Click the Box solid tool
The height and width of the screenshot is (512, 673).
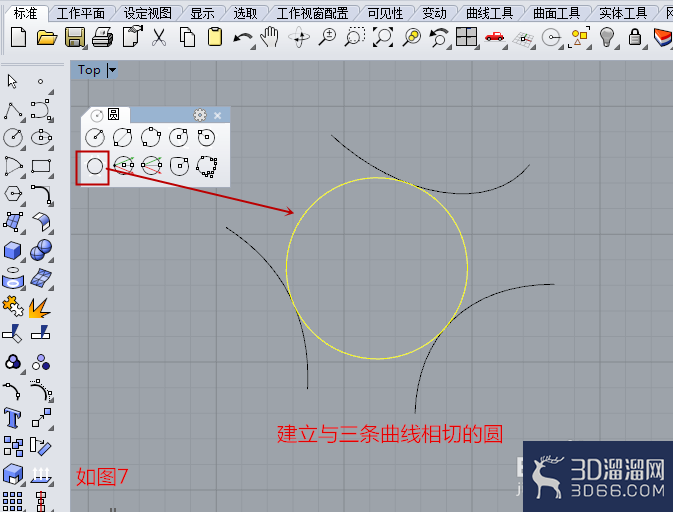click(13, 250)
